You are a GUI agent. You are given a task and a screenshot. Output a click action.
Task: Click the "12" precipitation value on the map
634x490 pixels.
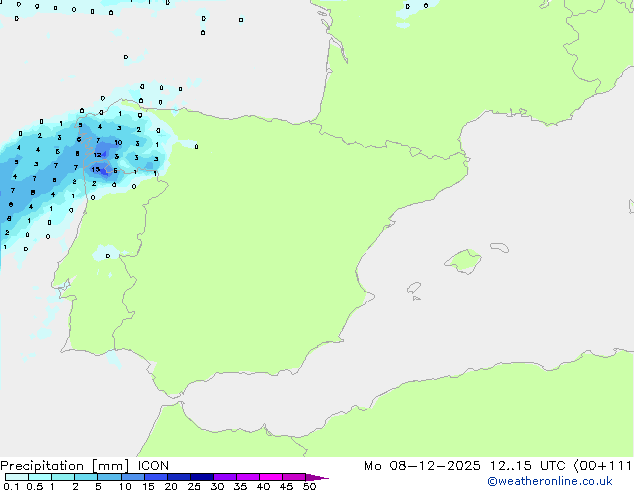(x=97, y=155)
